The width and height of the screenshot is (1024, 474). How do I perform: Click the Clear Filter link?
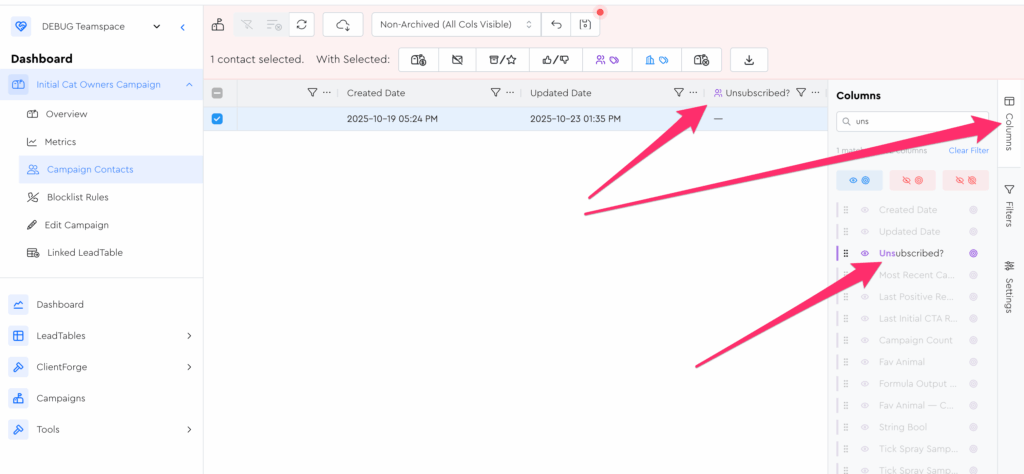click(968, 150)
